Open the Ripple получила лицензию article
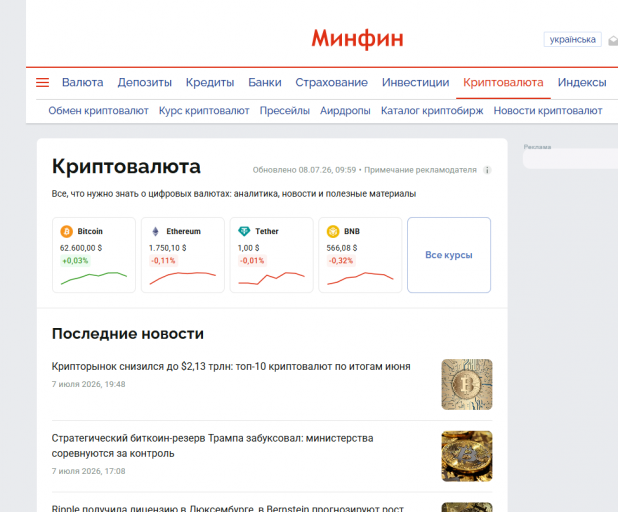 tap(228, 508)
